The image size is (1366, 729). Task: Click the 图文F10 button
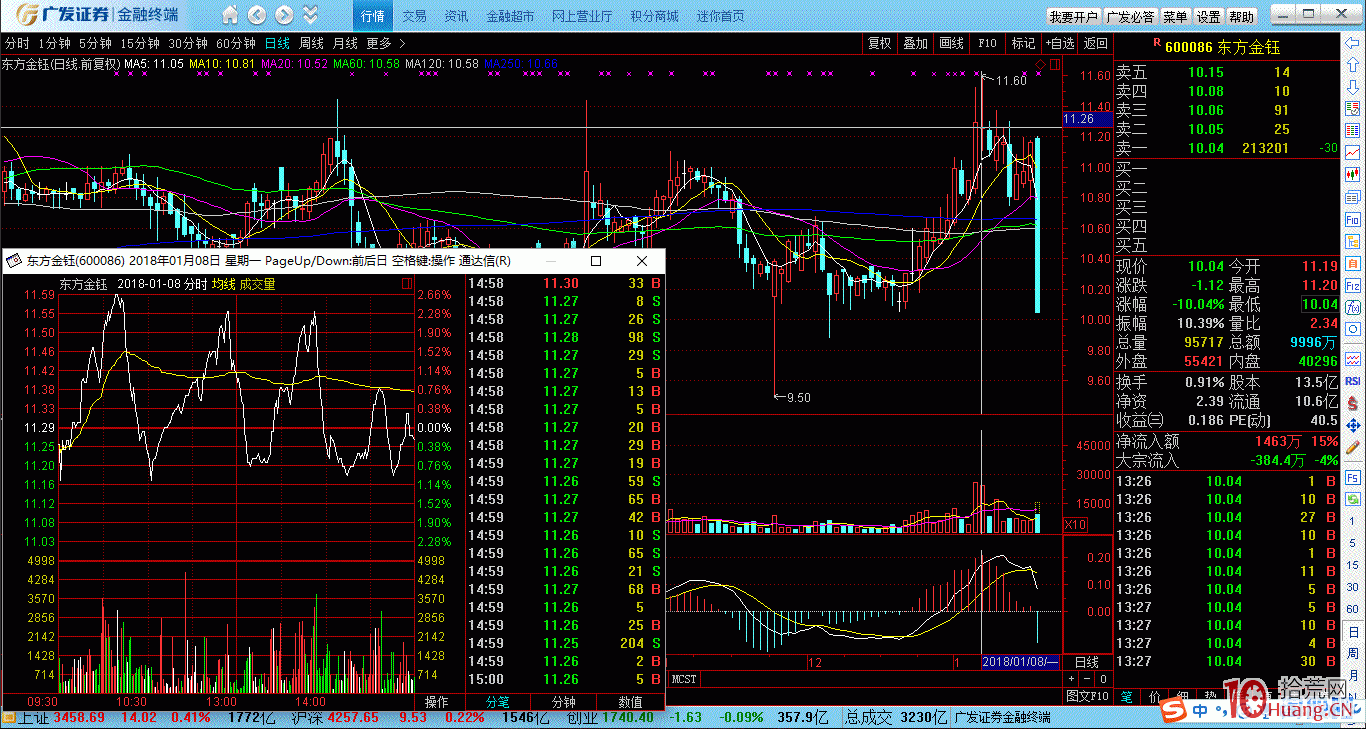[x=1088, y=695]
